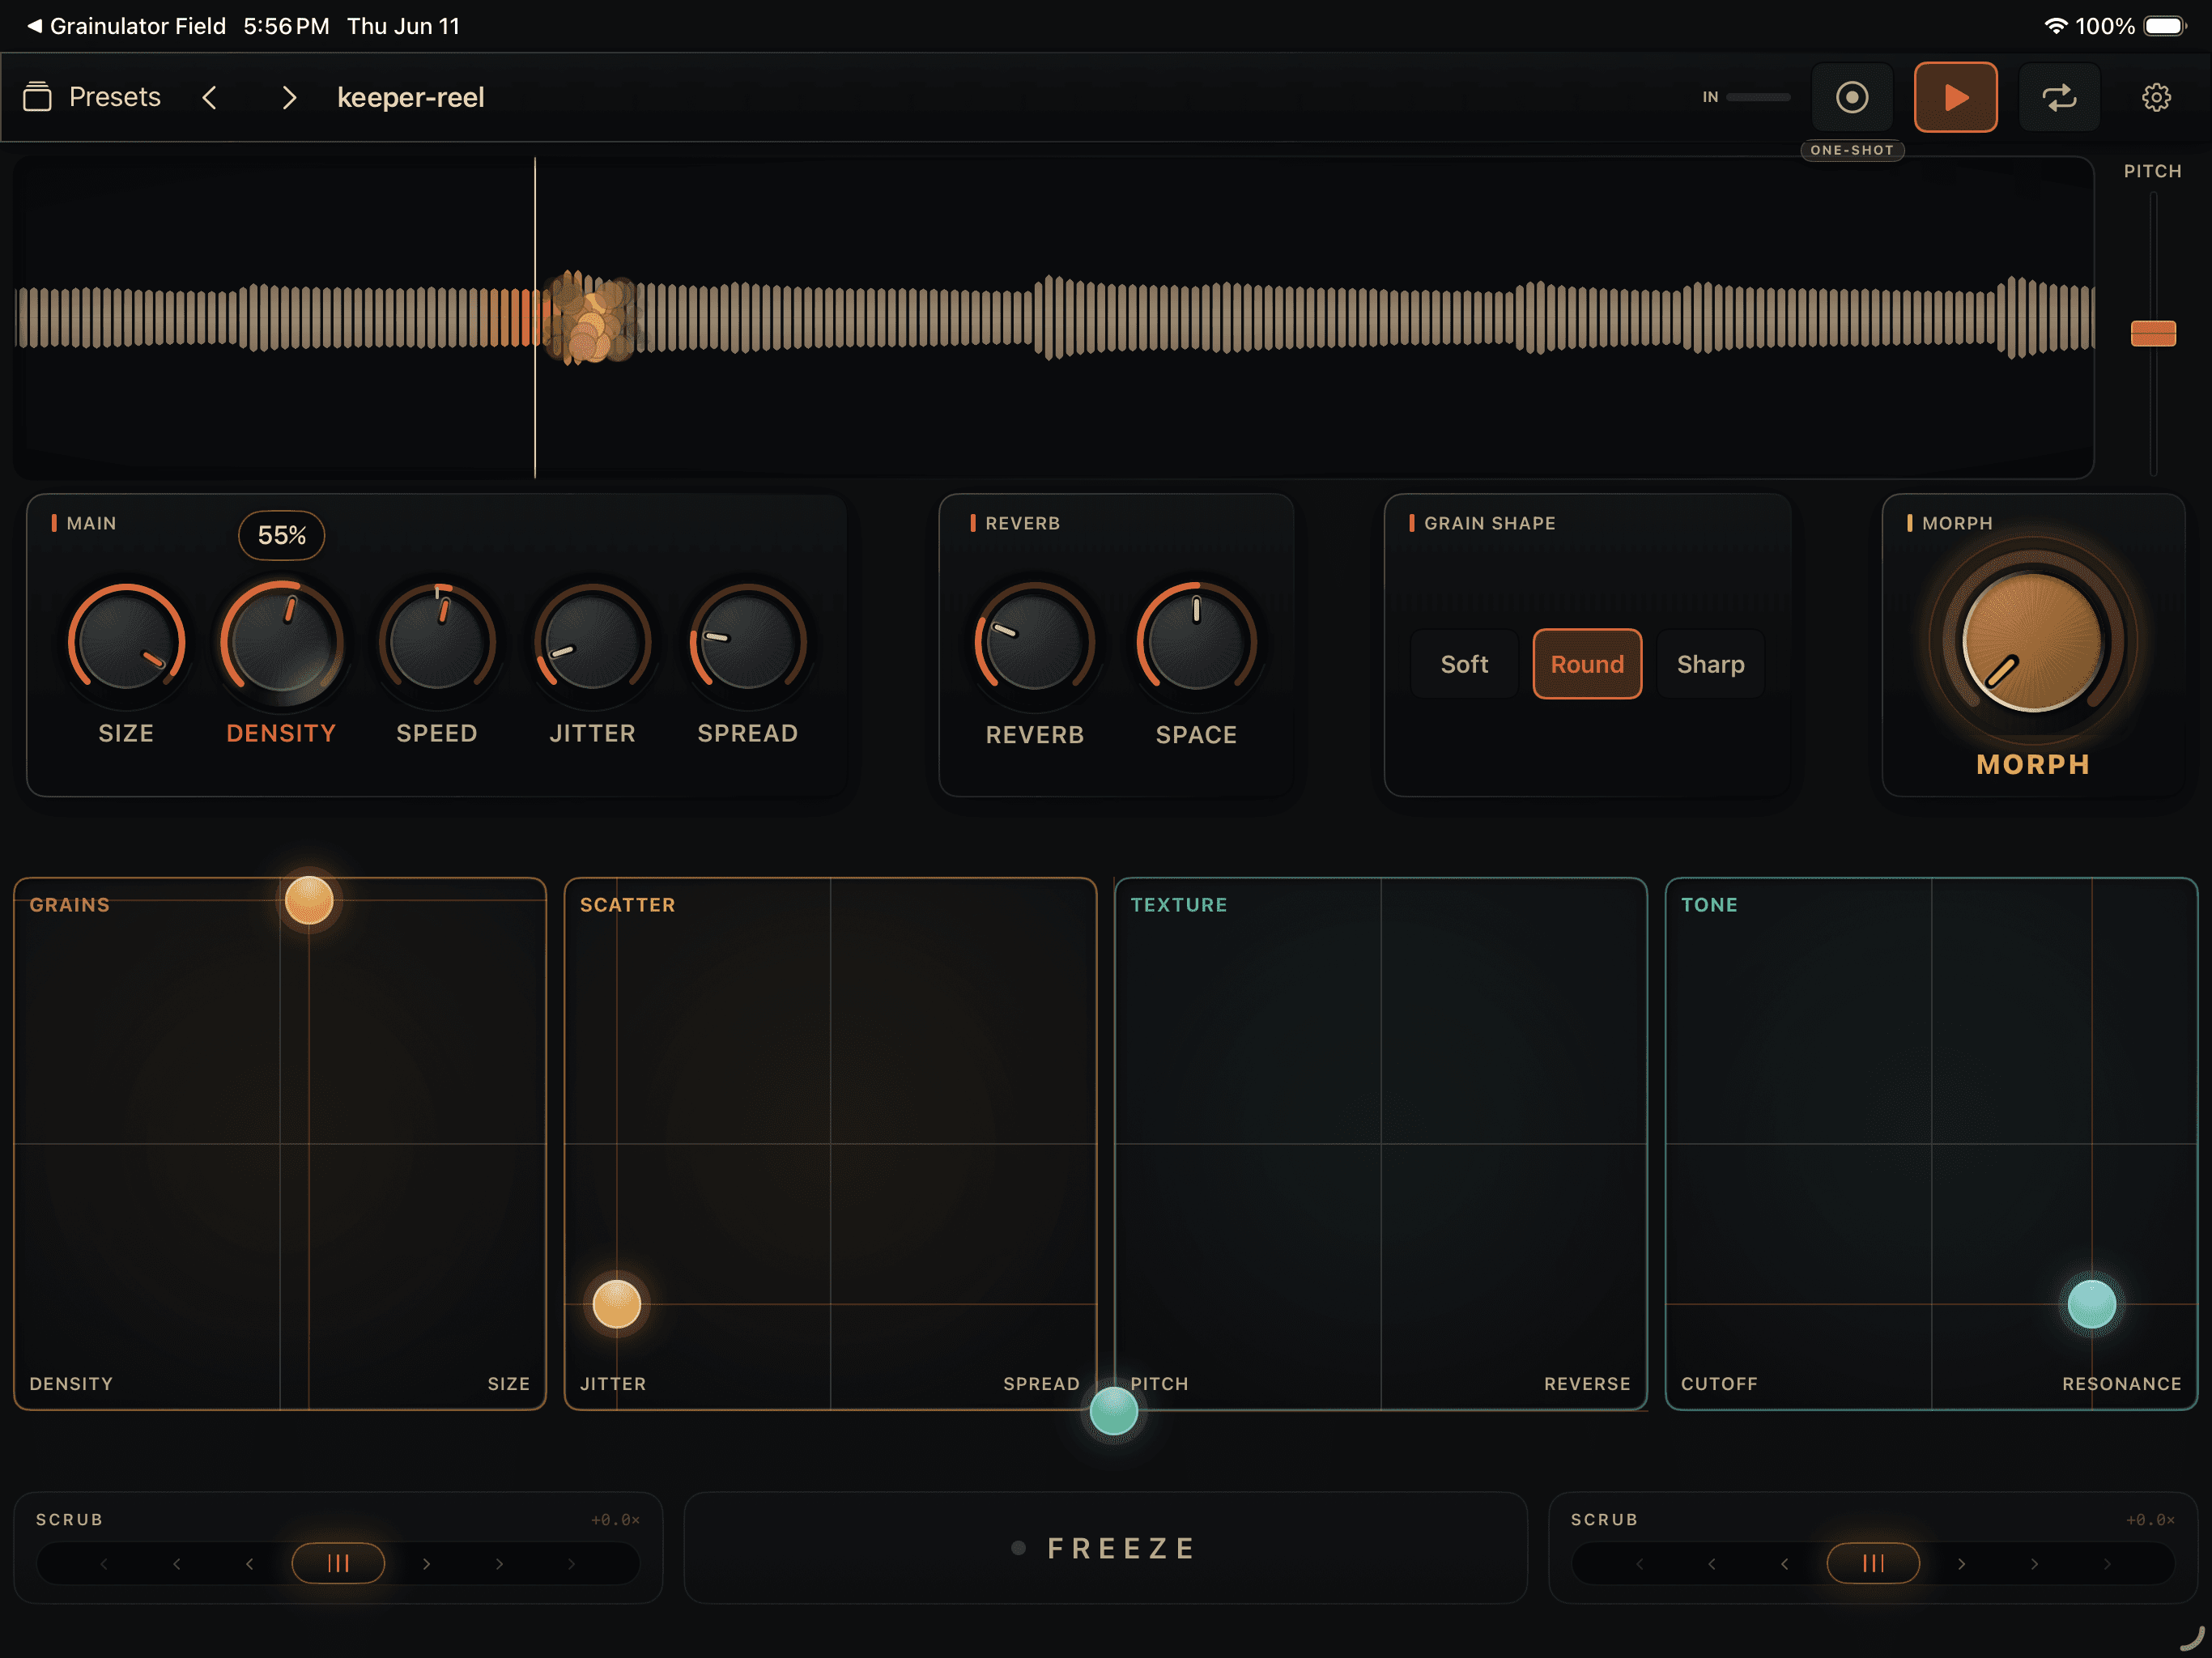Click the keeper-reel preset name

tap(410, 97)
